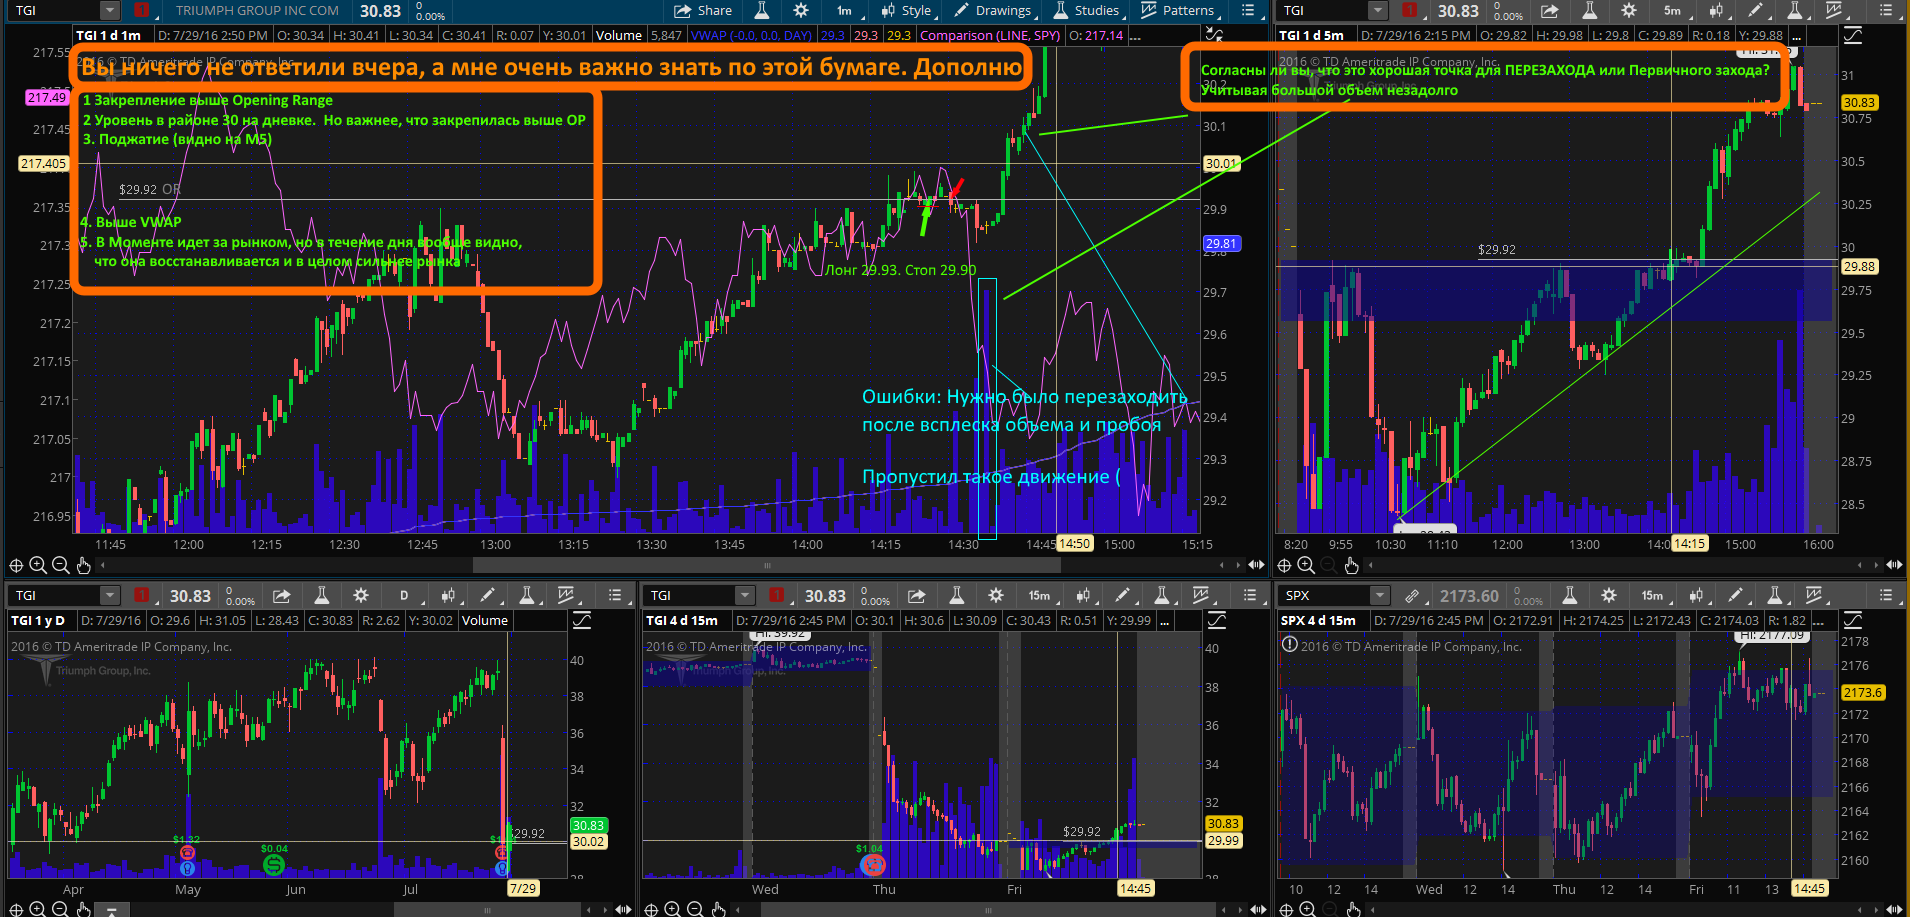Select the pan hand tool under the 1m chart
The height and width of the screenshot is (917, 1910).
[83, 565]
